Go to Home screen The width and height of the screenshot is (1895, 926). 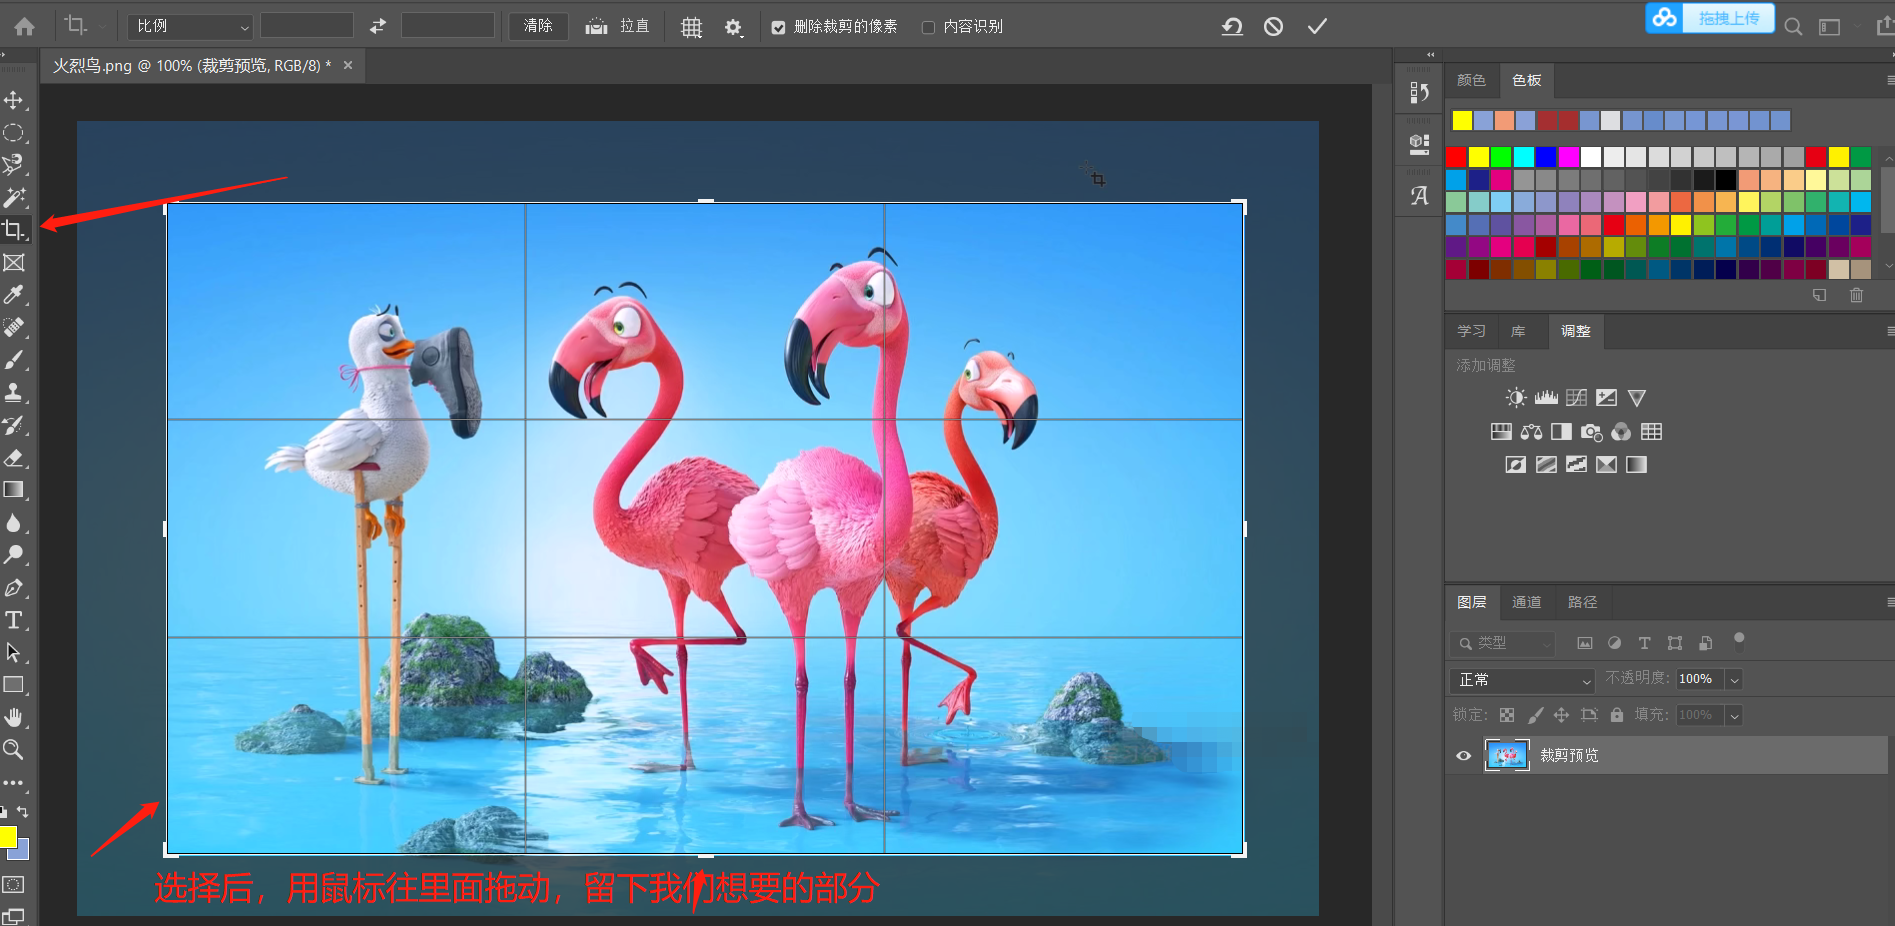click(x=24, y=27)
